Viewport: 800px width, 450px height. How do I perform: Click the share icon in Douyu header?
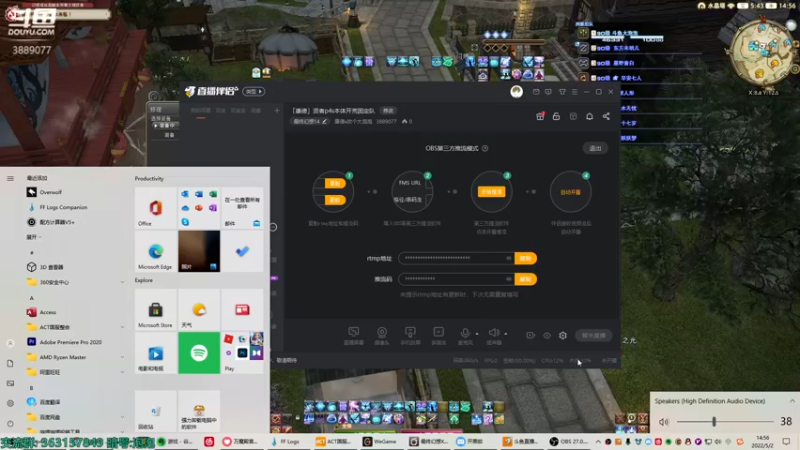click(606, 116)
